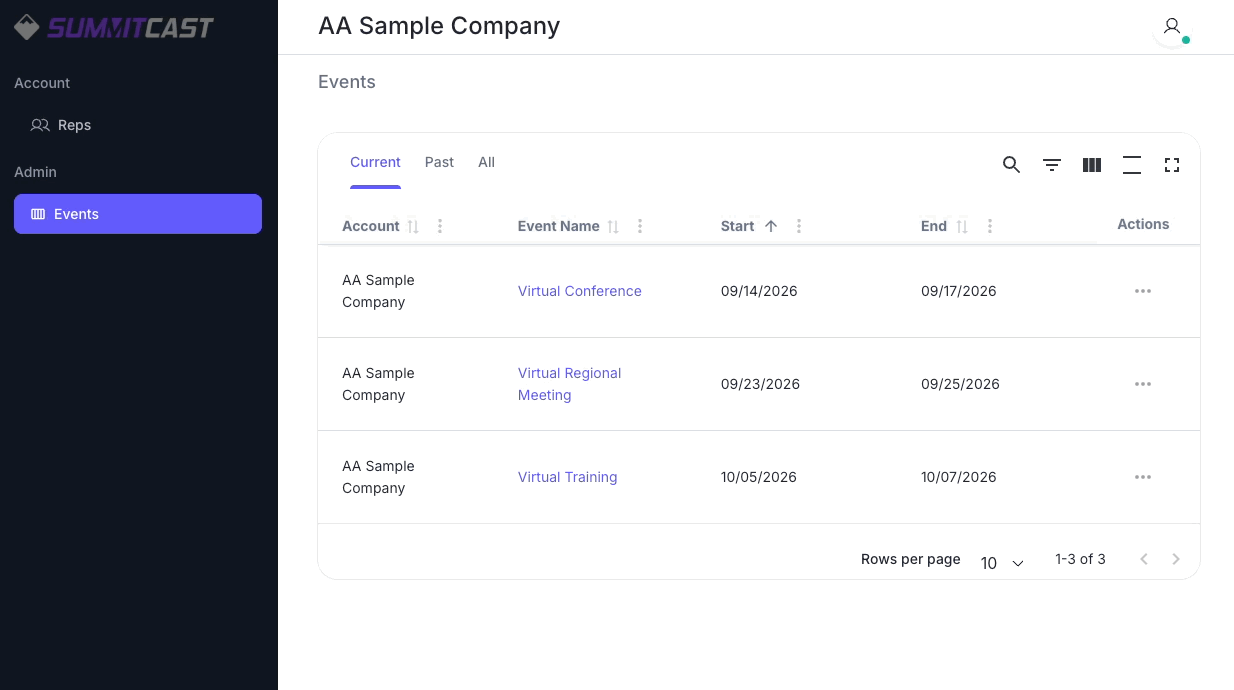Sort by the Account column arrows

pos(413,227)
